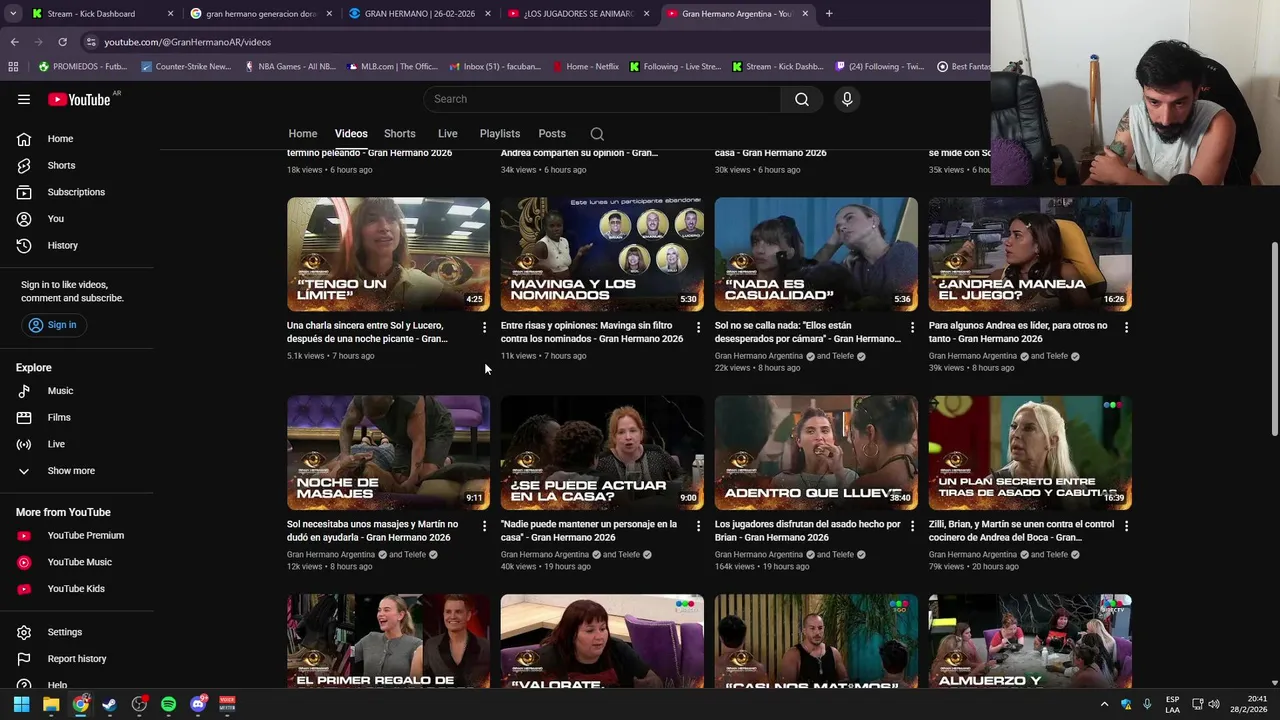Viewport: 1280px width, 720px height.
Task: Play 'Noche de masajes' video thumbnail
Action: pyautogui.click(x=389, y=453)
